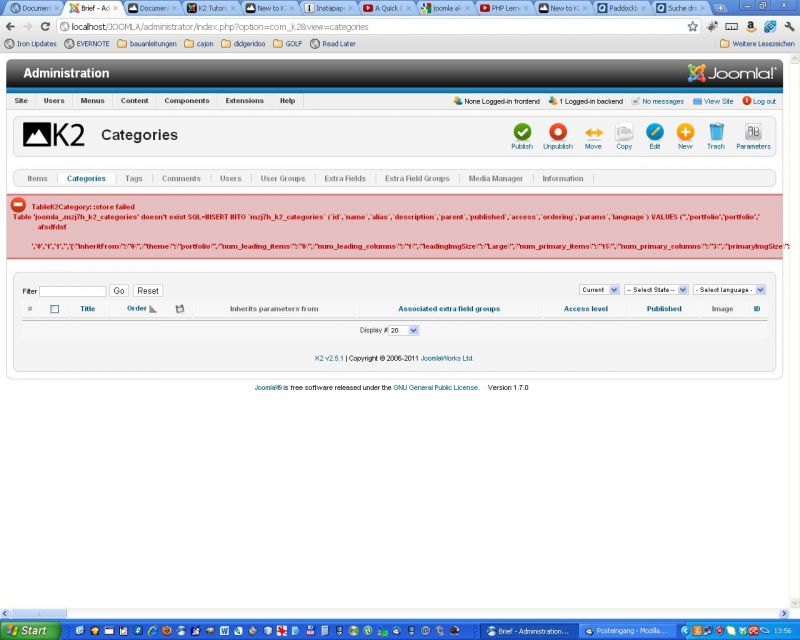Open the Users menu in top bar
The height and width of the screenshot is (640, 800).
click(x=54, y=101)
